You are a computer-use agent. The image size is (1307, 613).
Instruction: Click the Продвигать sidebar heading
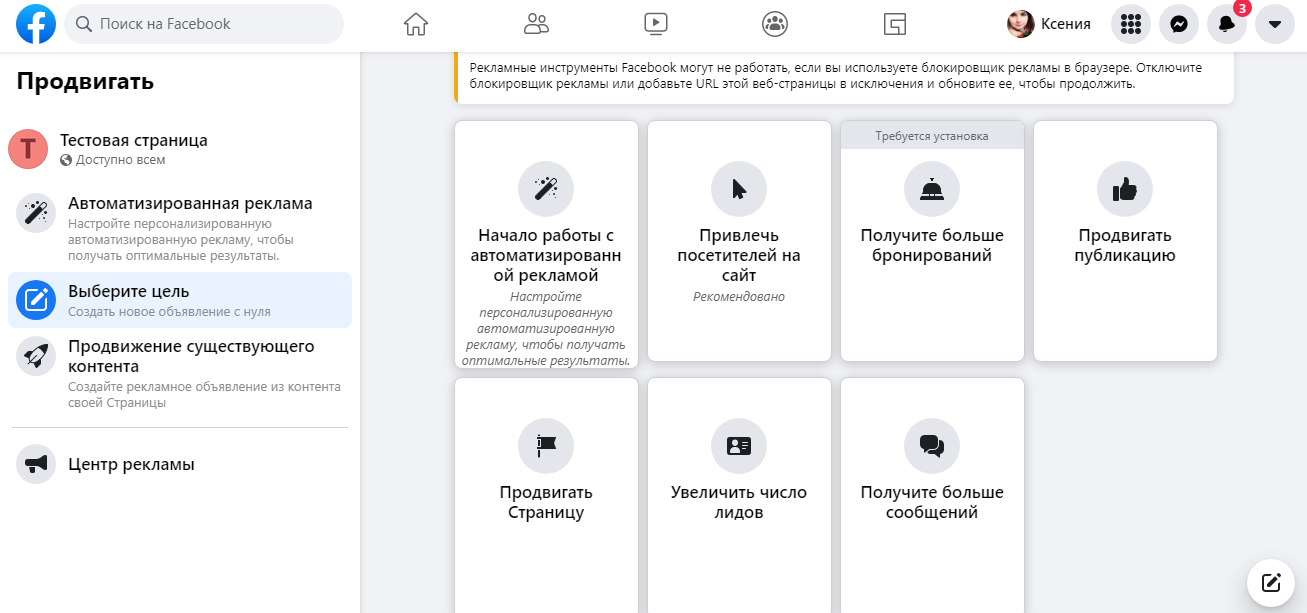pyautogui.click(x=85, y=81)
